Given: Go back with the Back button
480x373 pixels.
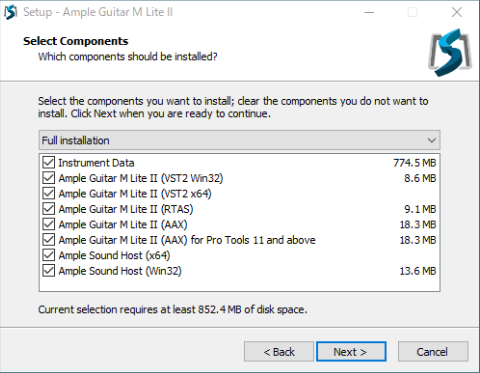Looking at the screenshot, I should pos(279,351).
